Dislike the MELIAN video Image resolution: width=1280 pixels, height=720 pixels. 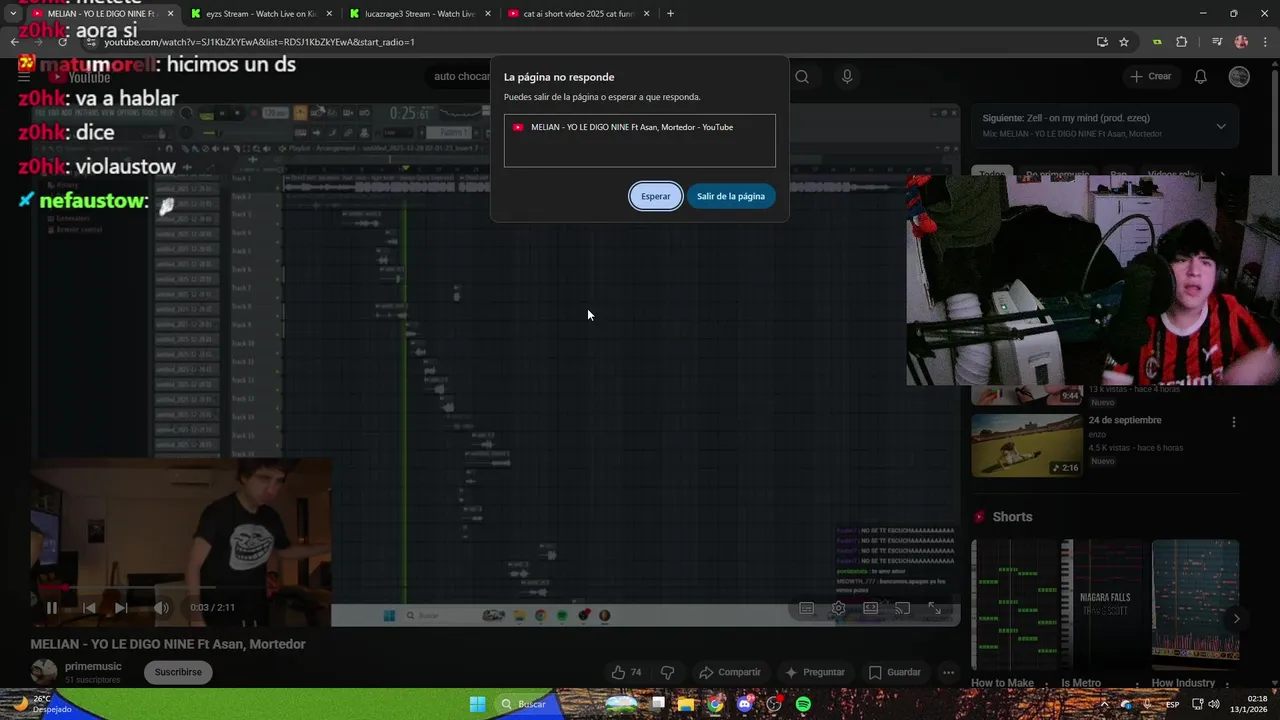click(x=667, y=672)
